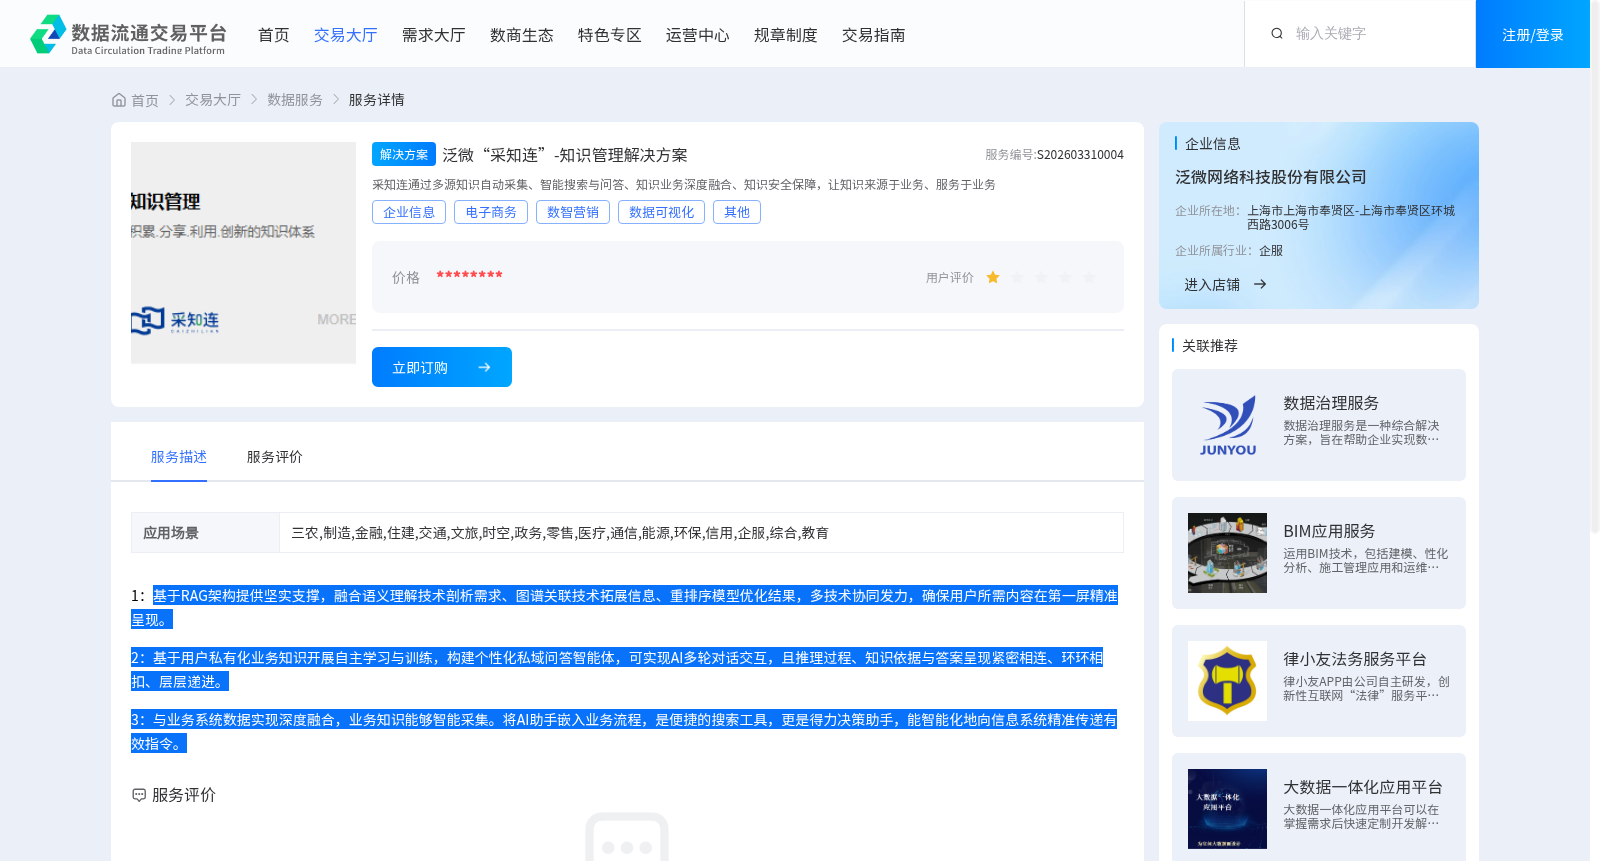
Task: Open the 律小友 badge thumbnail
Action: (x=1228, y=681)
